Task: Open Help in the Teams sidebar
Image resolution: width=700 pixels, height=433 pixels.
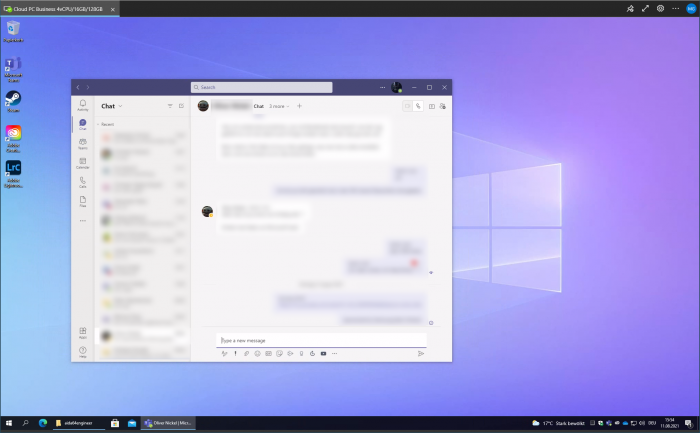Action: tap(83, 352)
